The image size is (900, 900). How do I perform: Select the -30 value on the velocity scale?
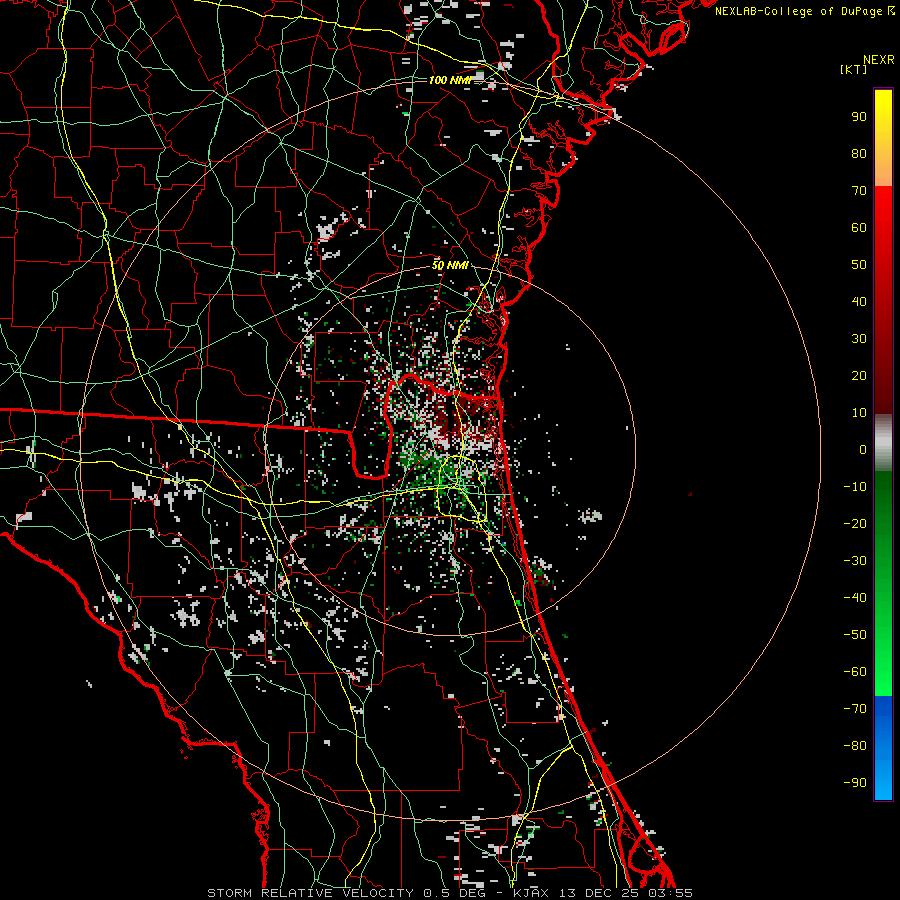click(x=855, y=561)
